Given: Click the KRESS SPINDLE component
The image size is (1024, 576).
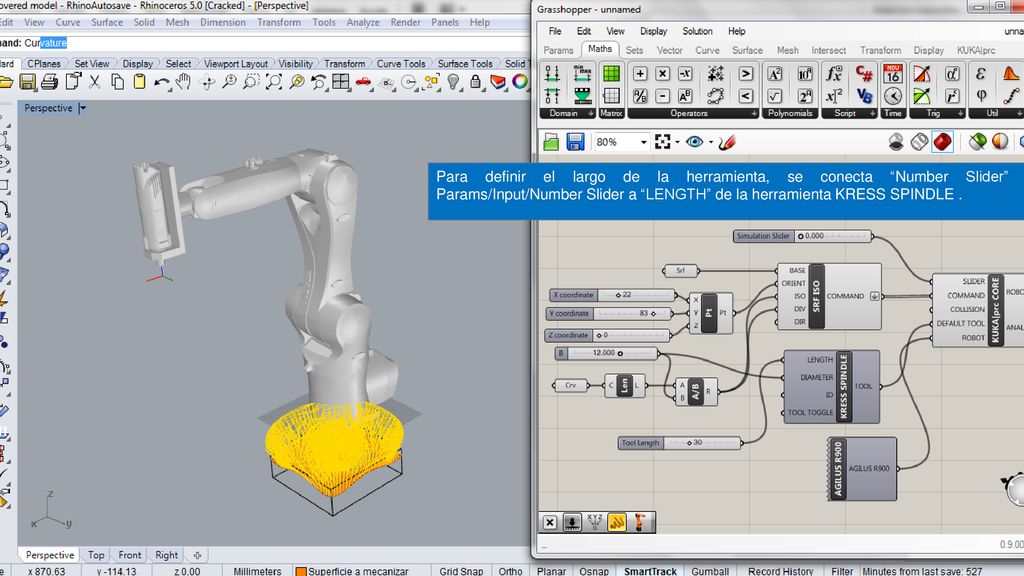Looking at the screenshot, I should [831, 387].
